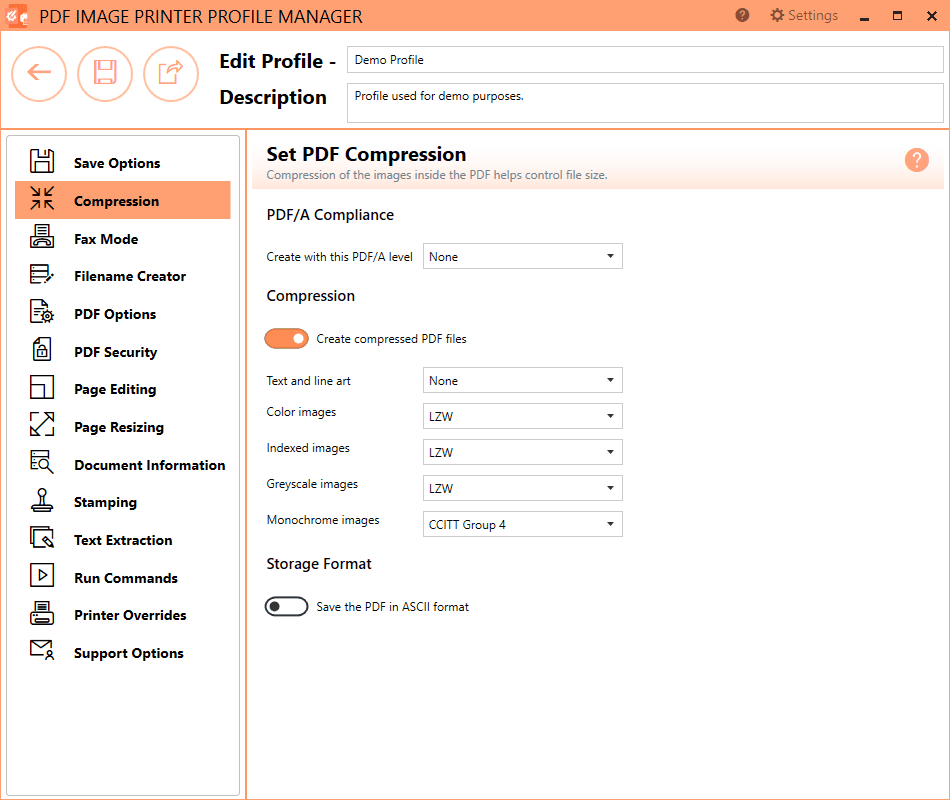Click the app logo in title bar
This screenshot has width=950, height=800.
click(x=17, y=16)
